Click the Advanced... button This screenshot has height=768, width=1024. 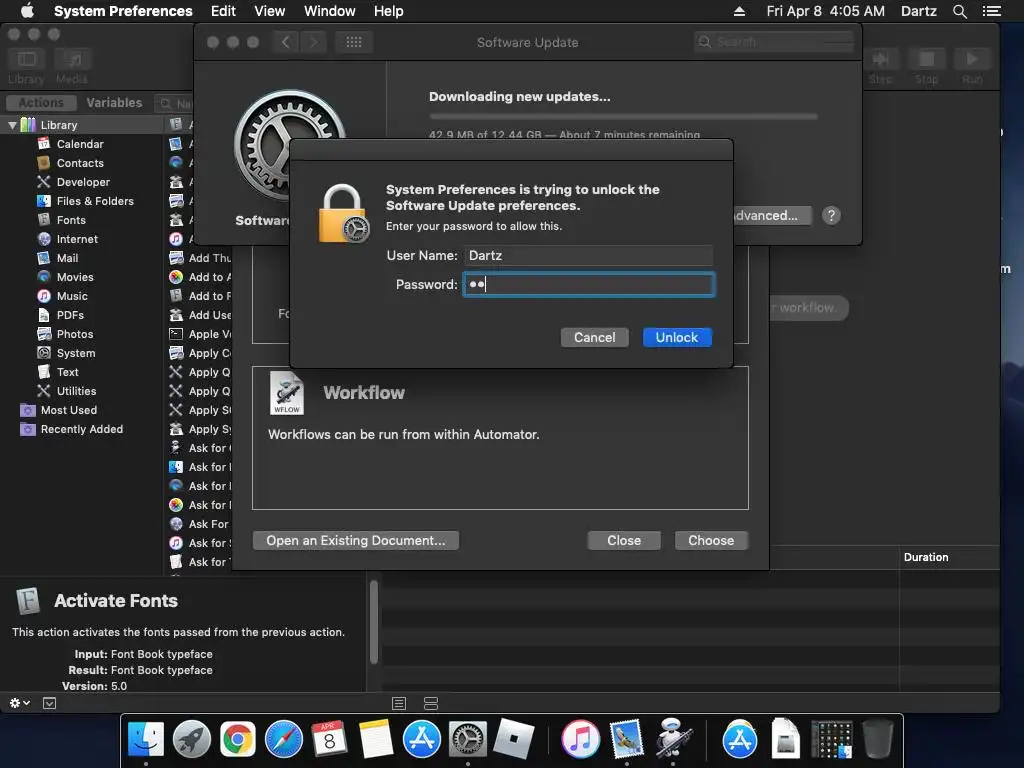coord(772,216)
